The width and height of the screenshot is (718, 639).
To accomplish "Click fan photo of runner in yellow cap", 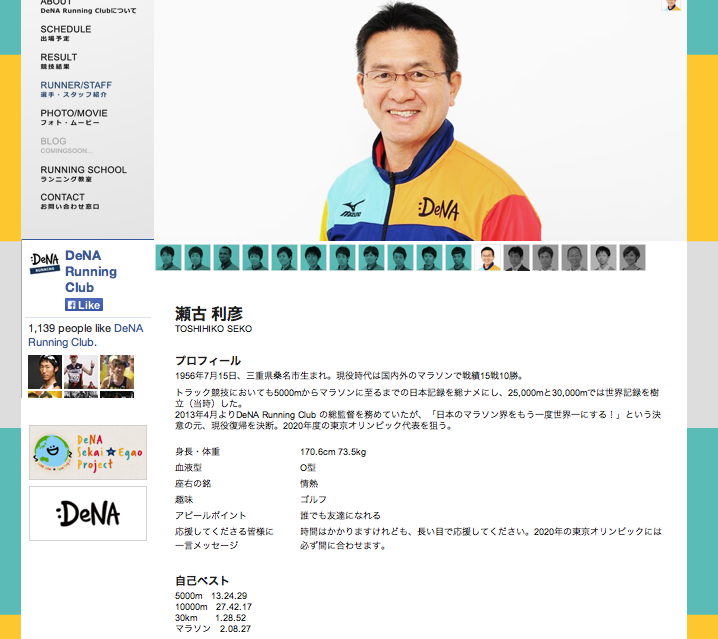I will [117, 372].
